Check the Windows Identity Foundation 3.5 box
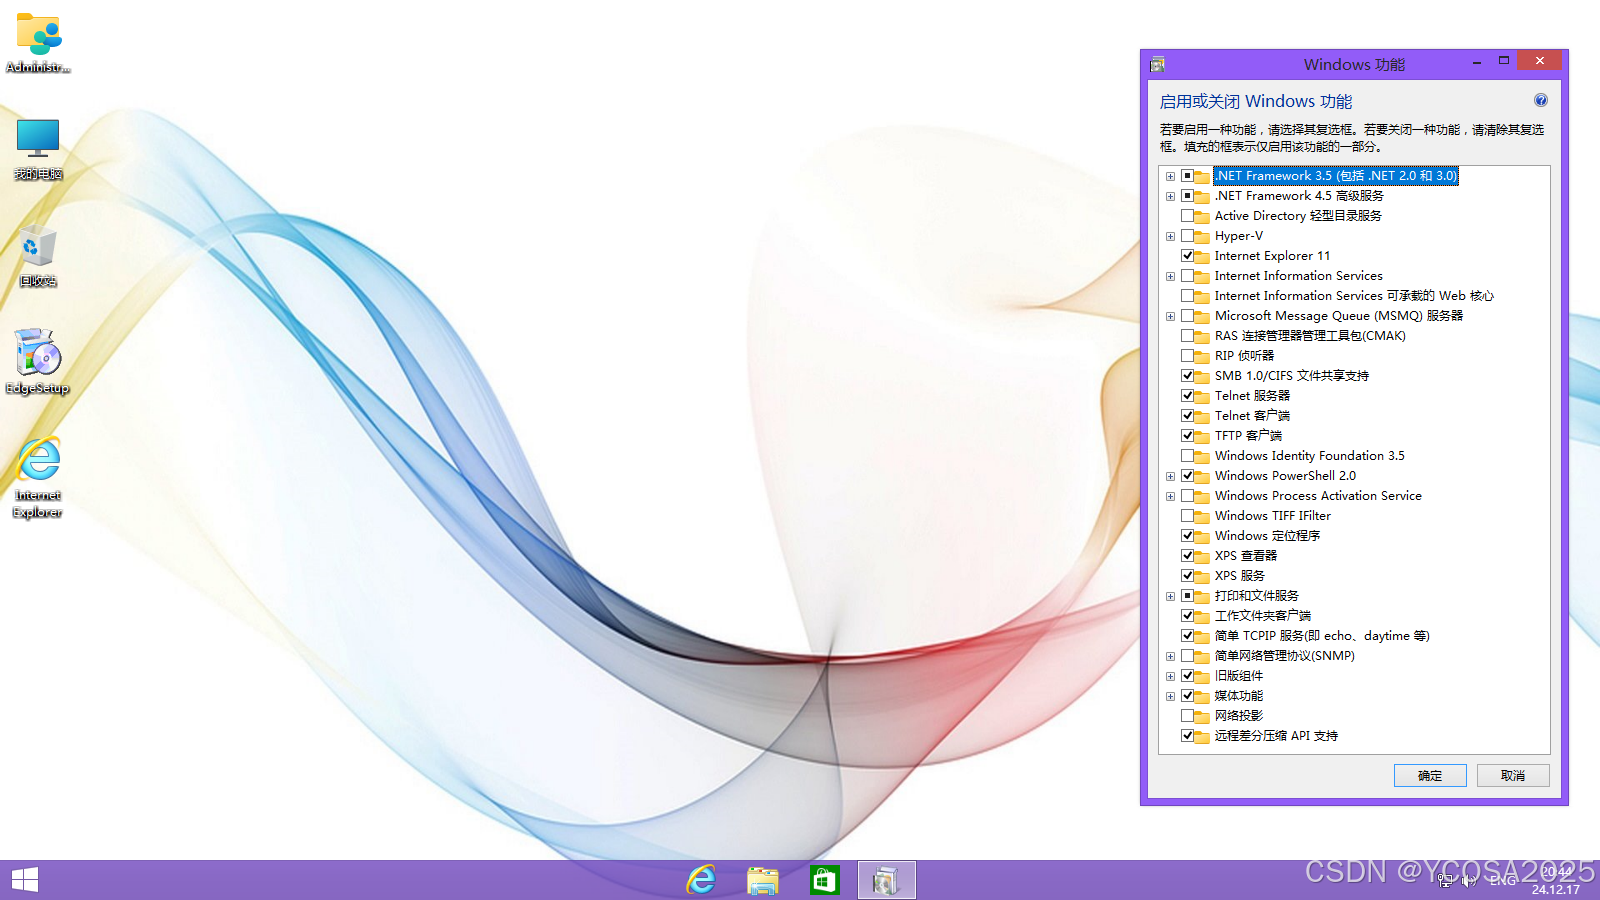The width and height of the screenshot is (1600, 900). pyautogui.click(x=1187, y=456)
